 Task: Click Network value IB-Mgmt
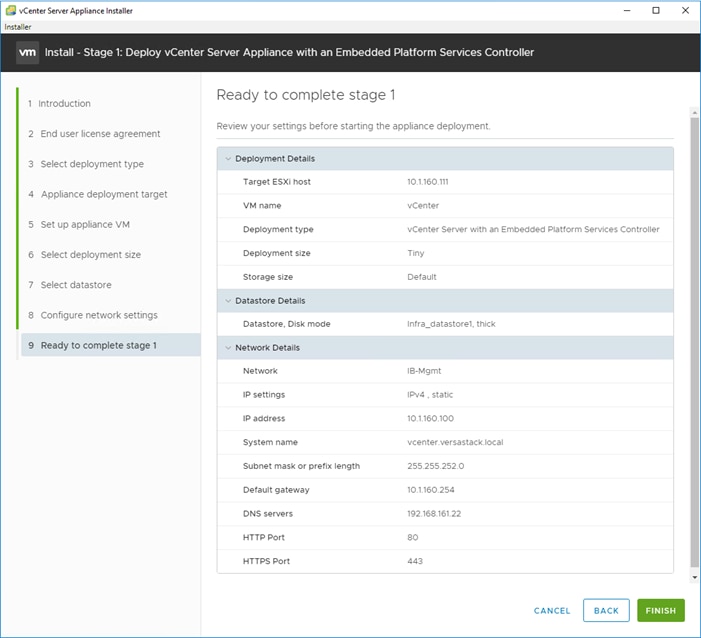click(x=424, y=371)
